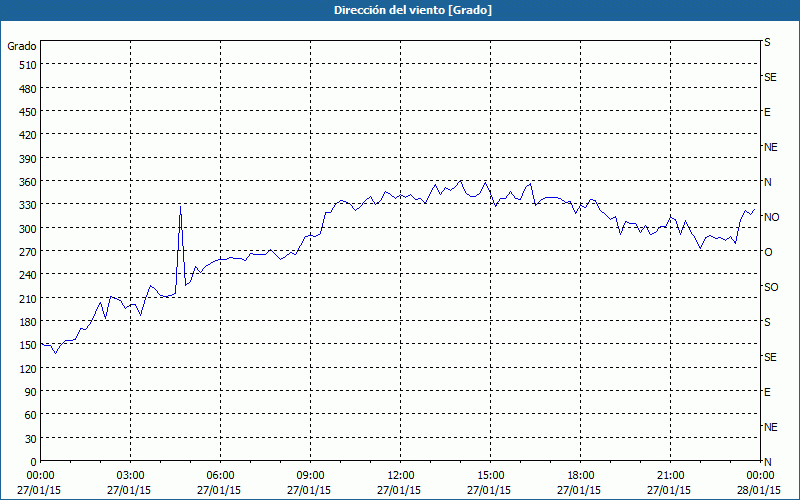Viewport: 800px width, 500px height.
Task: Select the 06:00 time label
Action: click(220, 475)
